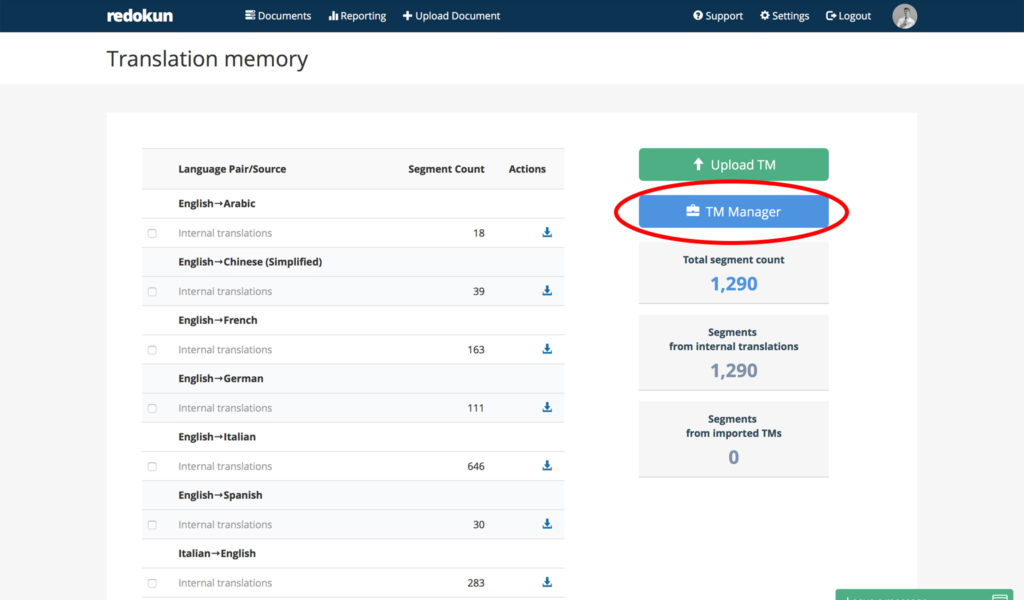The height and width of the screenshot is (600, 1024).
Task: Select the English→Arabic internal translations checkbox
Action: tap(152, 233)
